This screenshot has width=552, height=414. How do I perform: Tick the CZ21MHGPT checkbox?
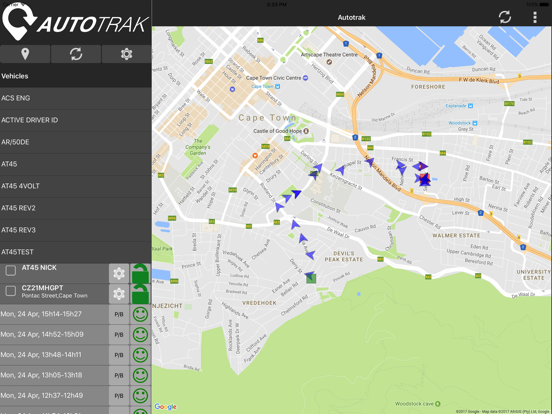click(11, 291)
